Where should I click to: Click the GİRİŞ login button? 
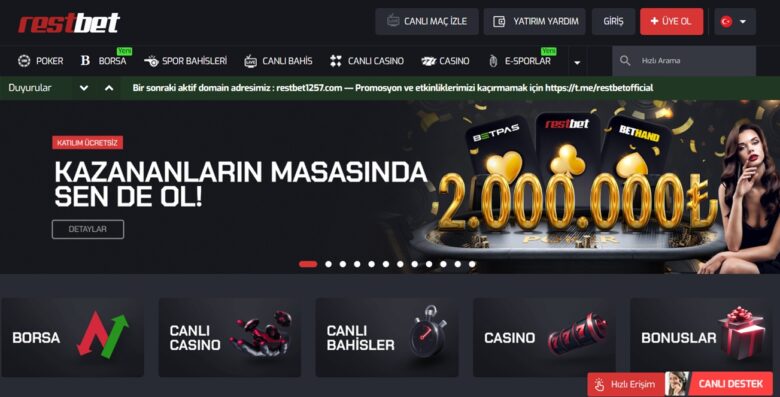[x=613, y=21]
